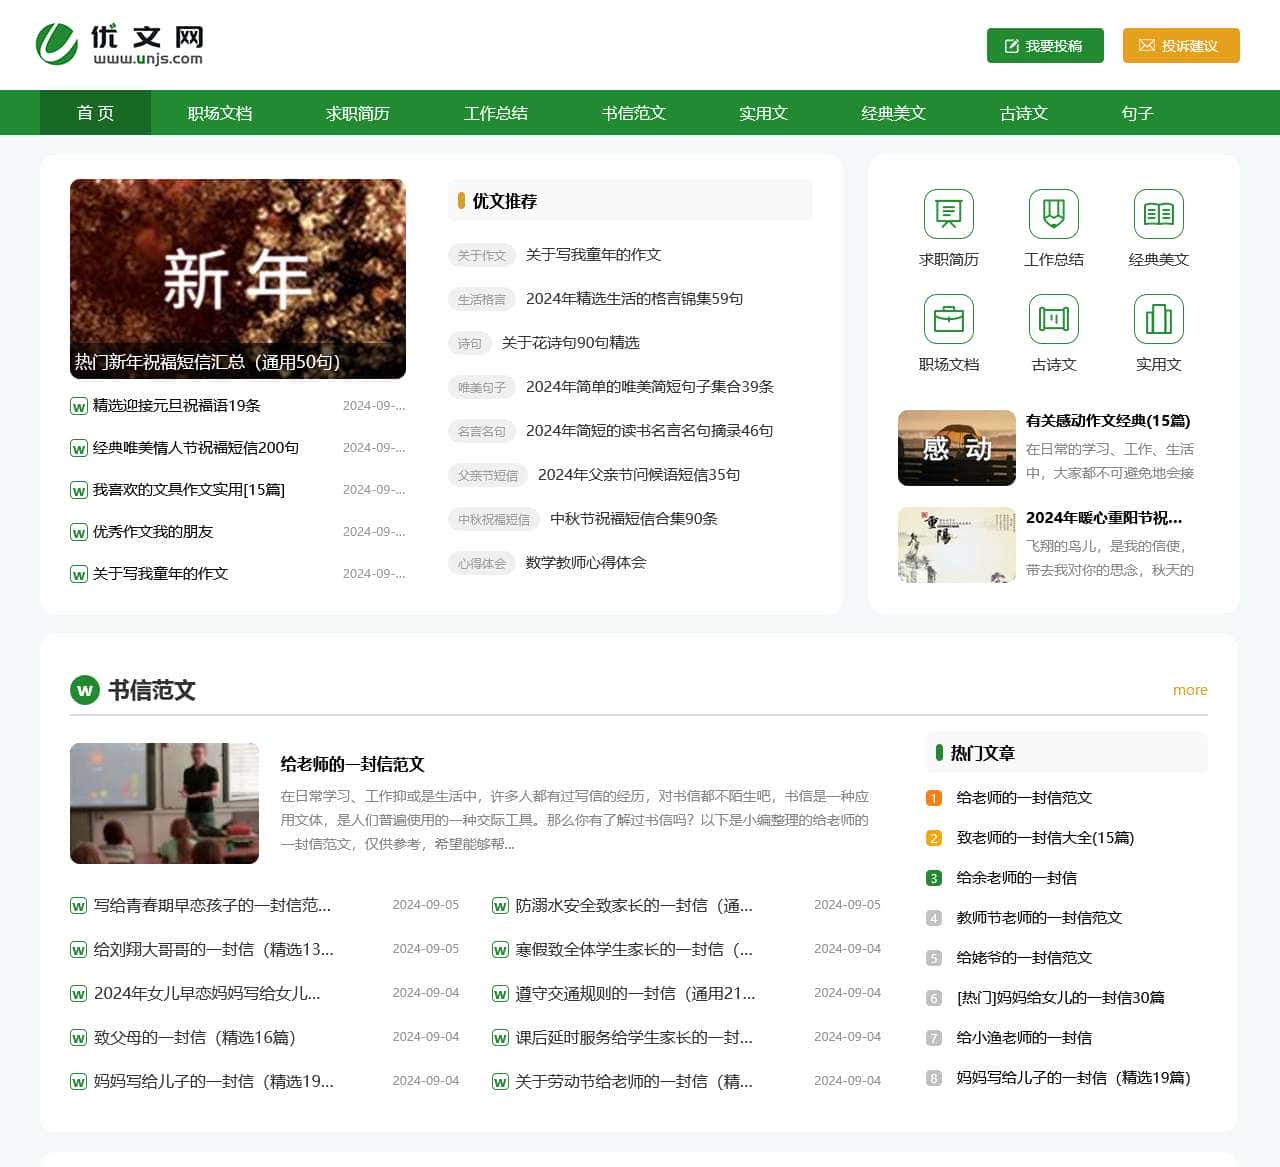The width and height of the screenshot is (1280, 1167).
Task: Click the 我要投稿 submission button
Action: point(1044,45)
